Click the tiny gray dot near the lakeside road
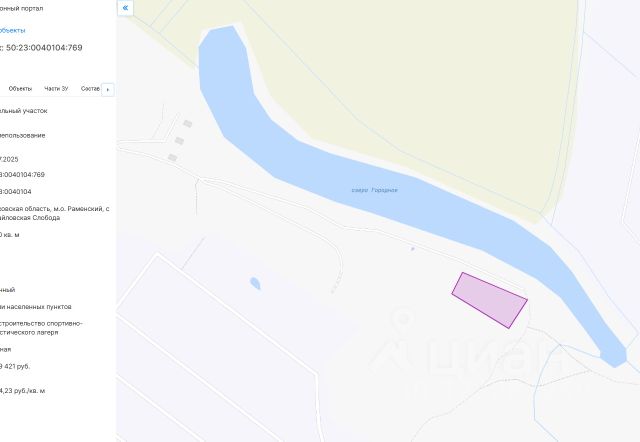 click(x=413, y=249)
